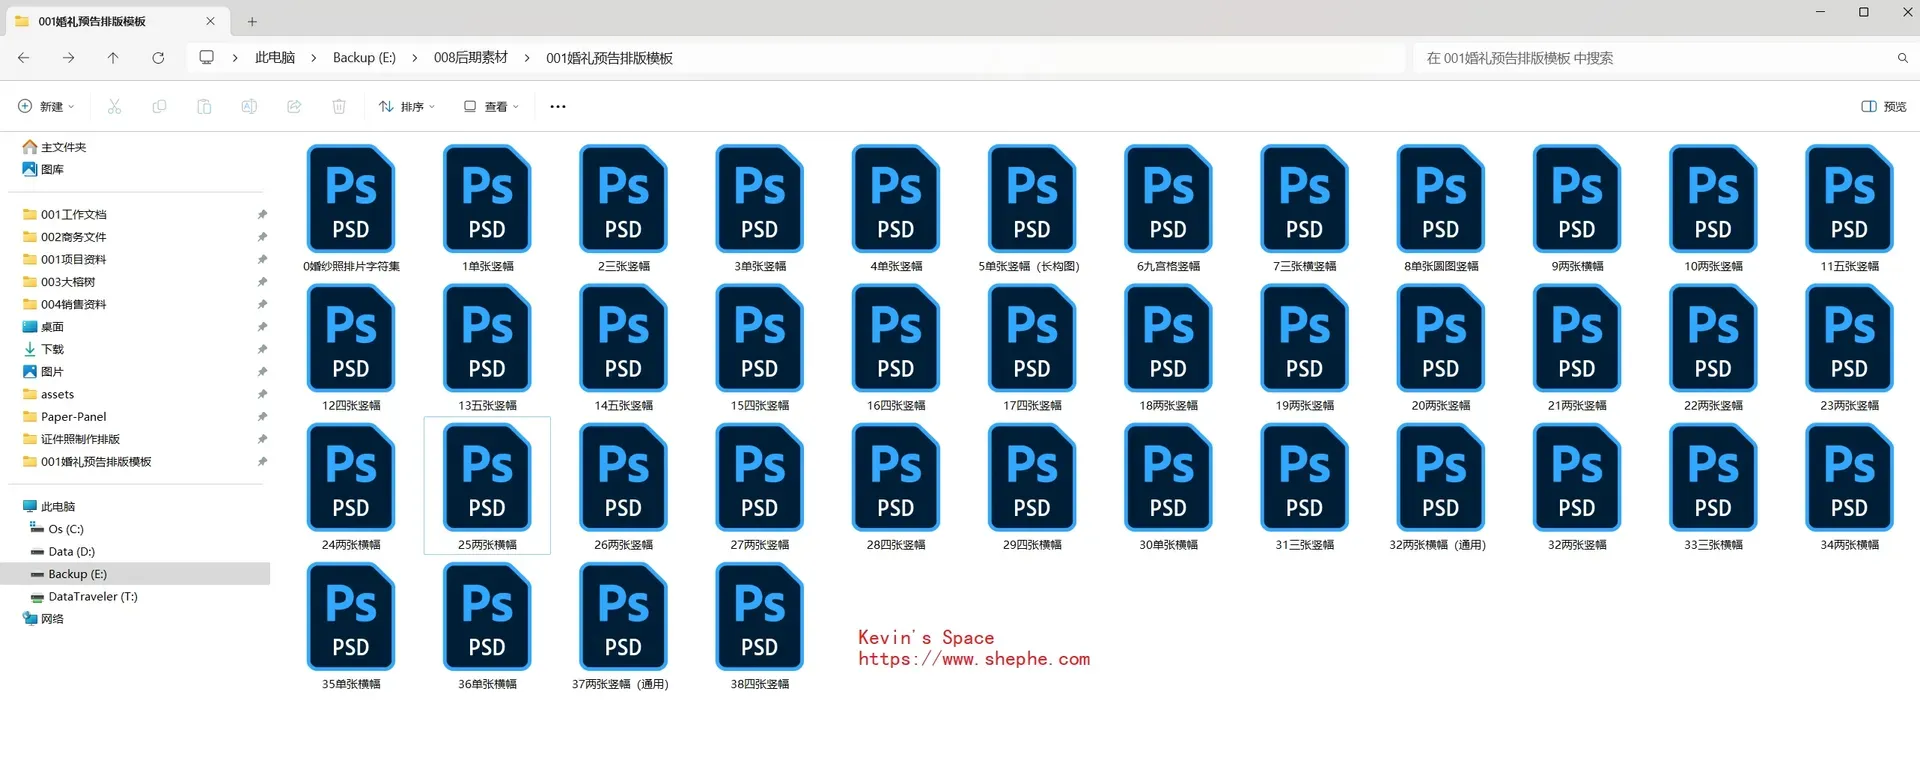Select the 001婚礼预告排版模板 tab
The height and width of the screenshot is (772, 1920).
[x=110, y=21]
